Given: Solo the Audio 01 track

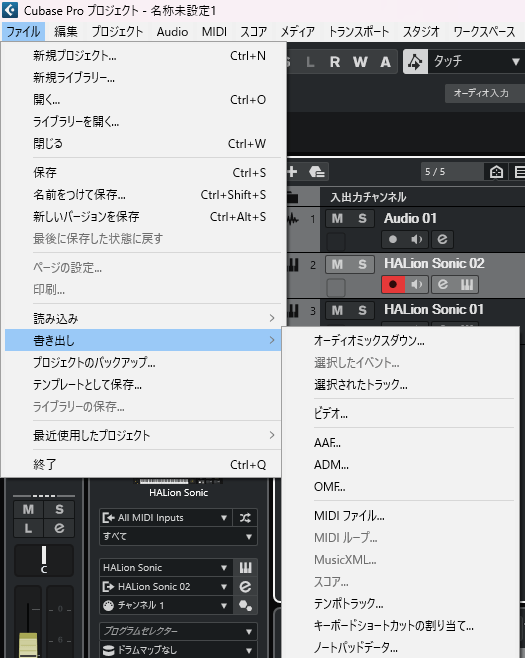Looking at the screenshot, I should pos(363,219).
